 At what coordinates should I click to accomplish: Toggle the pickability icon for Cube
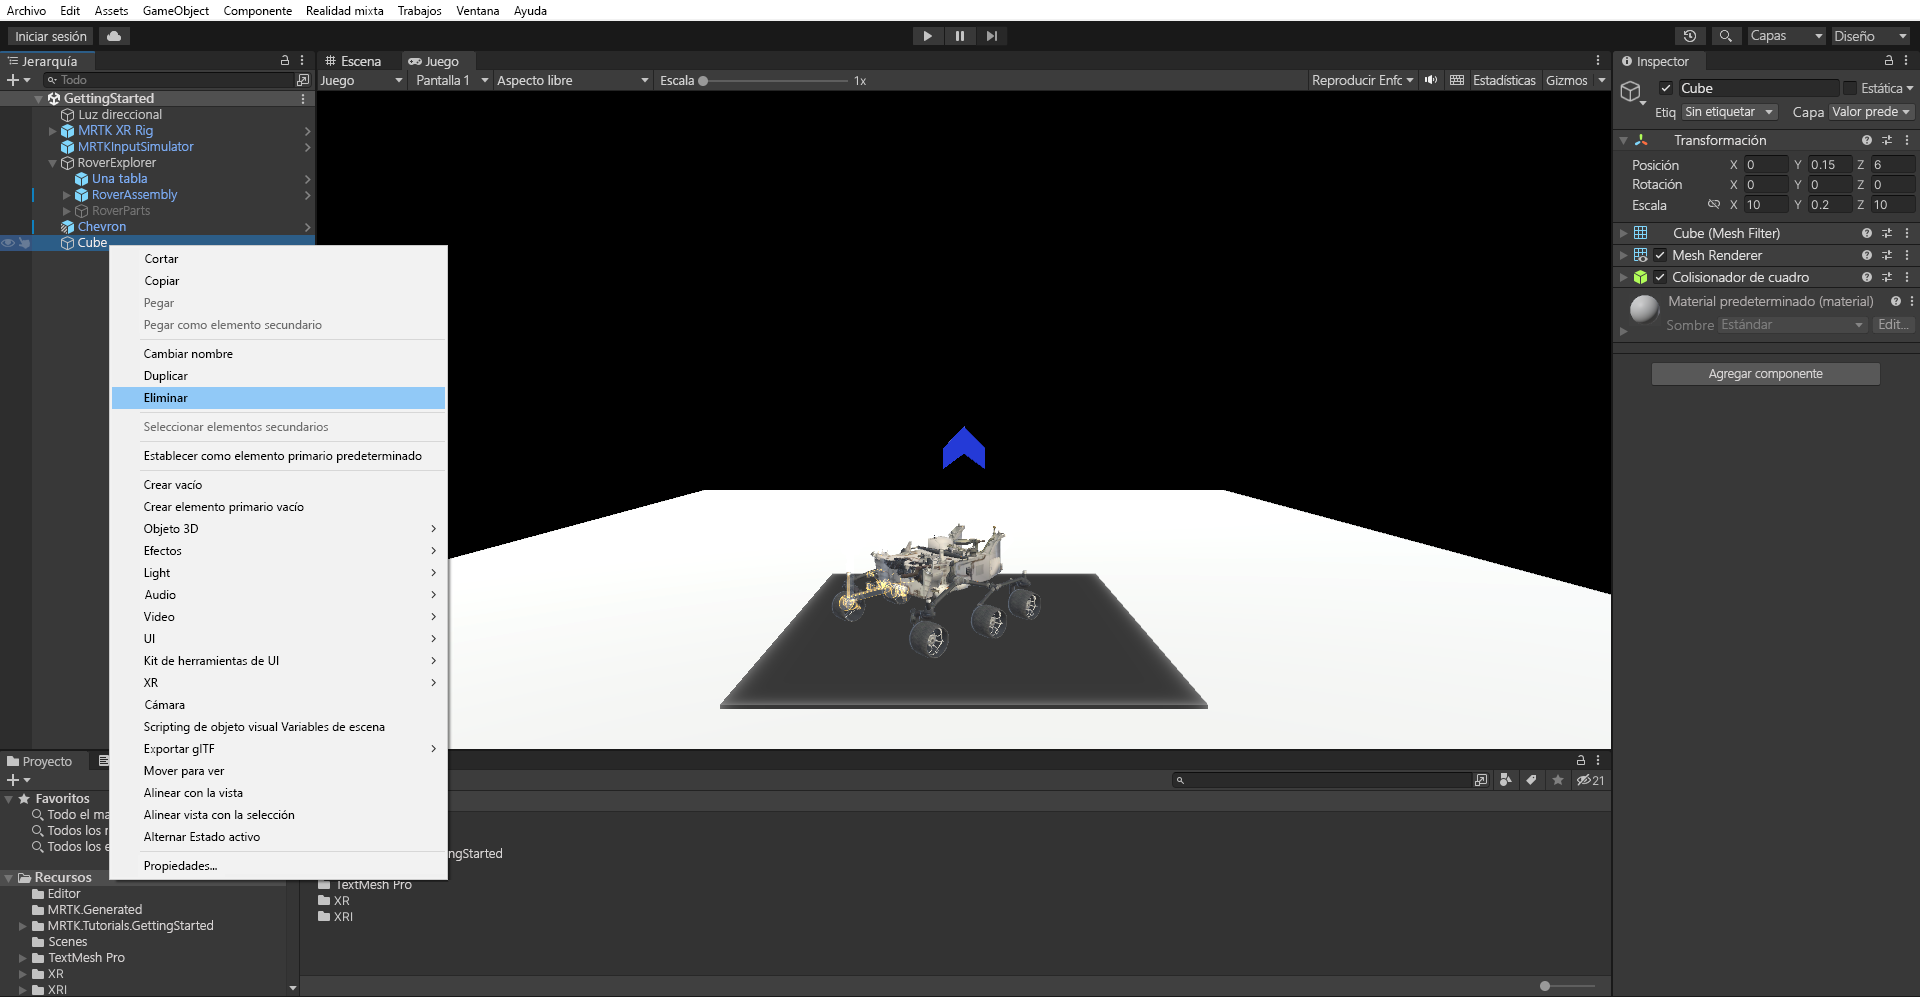pyautogui.click(x=24, y=243)
